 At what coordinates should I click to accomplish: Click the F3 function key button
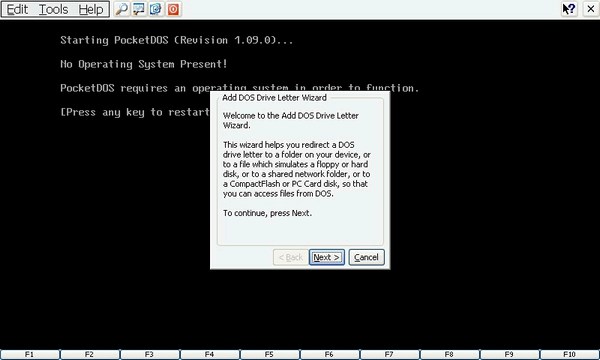click(x=150, y=354)
